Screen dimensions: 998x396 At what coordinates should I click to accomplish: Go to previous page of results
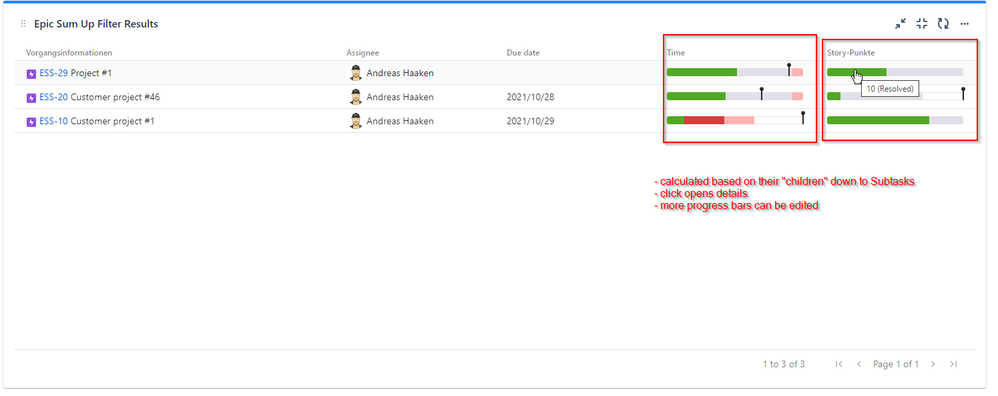pos(859,364)
